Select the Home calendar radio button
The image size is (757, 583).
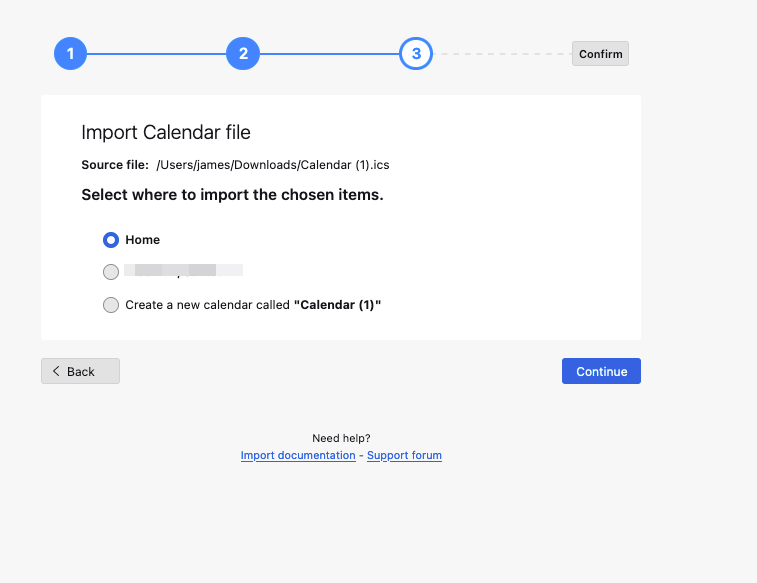pos(111,240)
